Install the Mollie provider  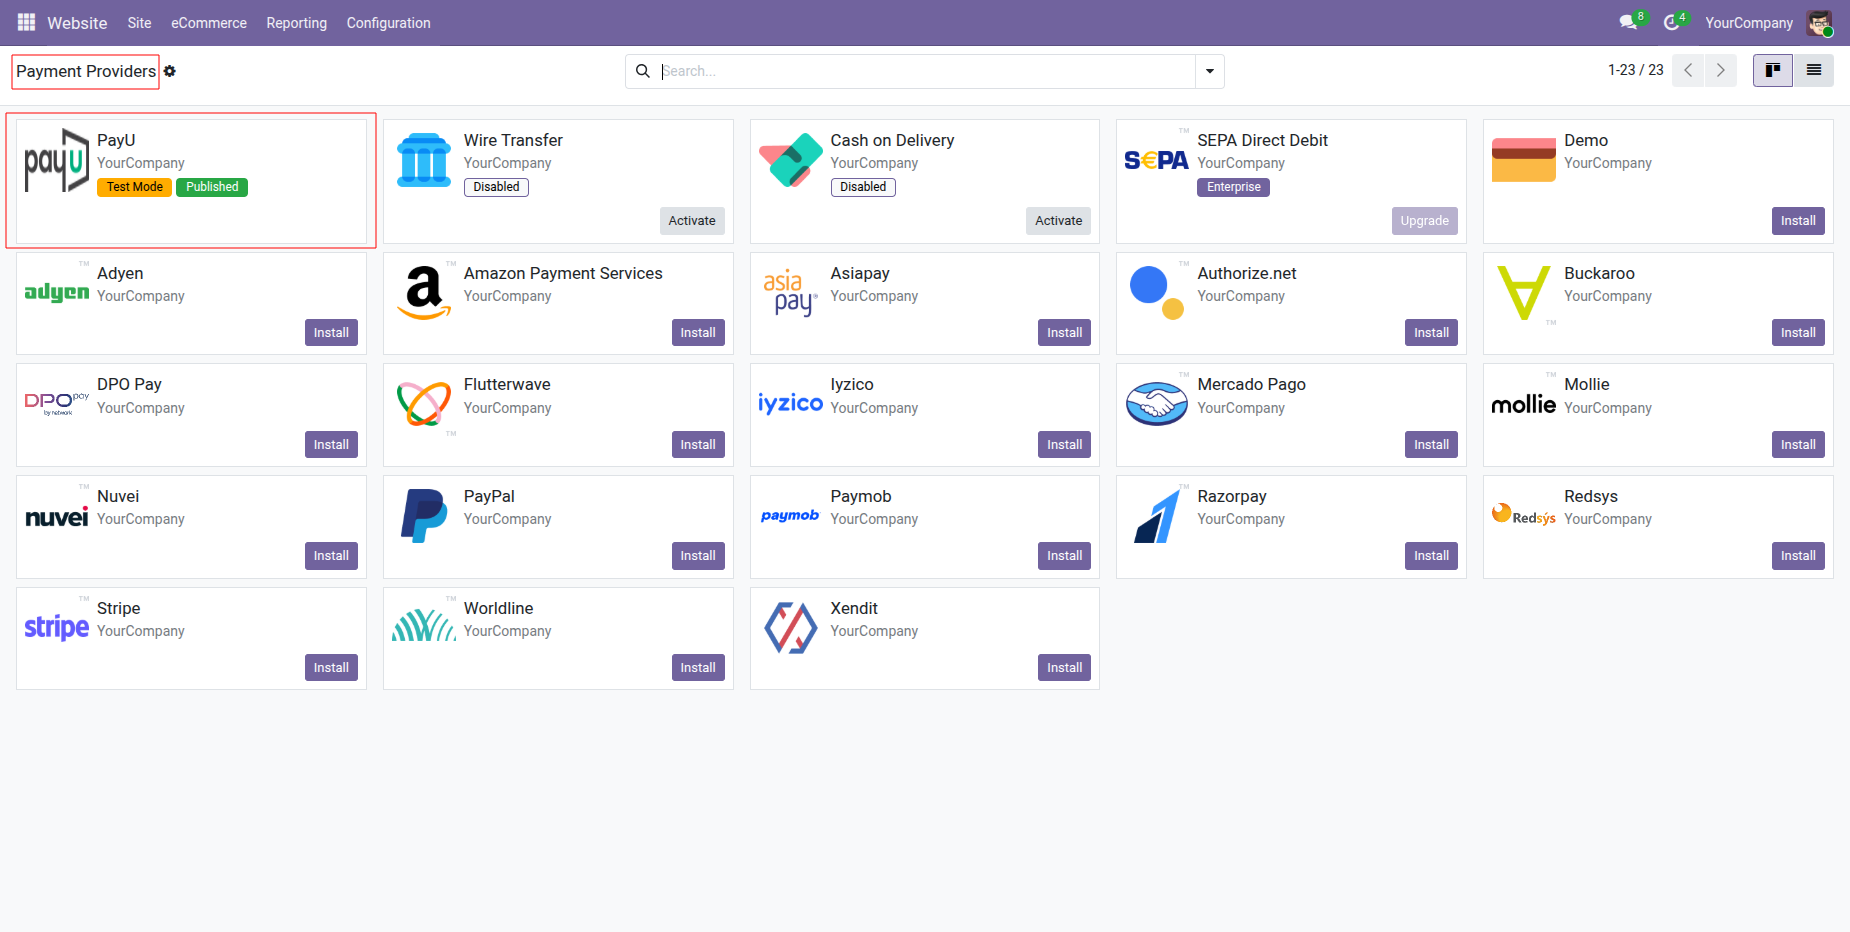click(1798, 445)
